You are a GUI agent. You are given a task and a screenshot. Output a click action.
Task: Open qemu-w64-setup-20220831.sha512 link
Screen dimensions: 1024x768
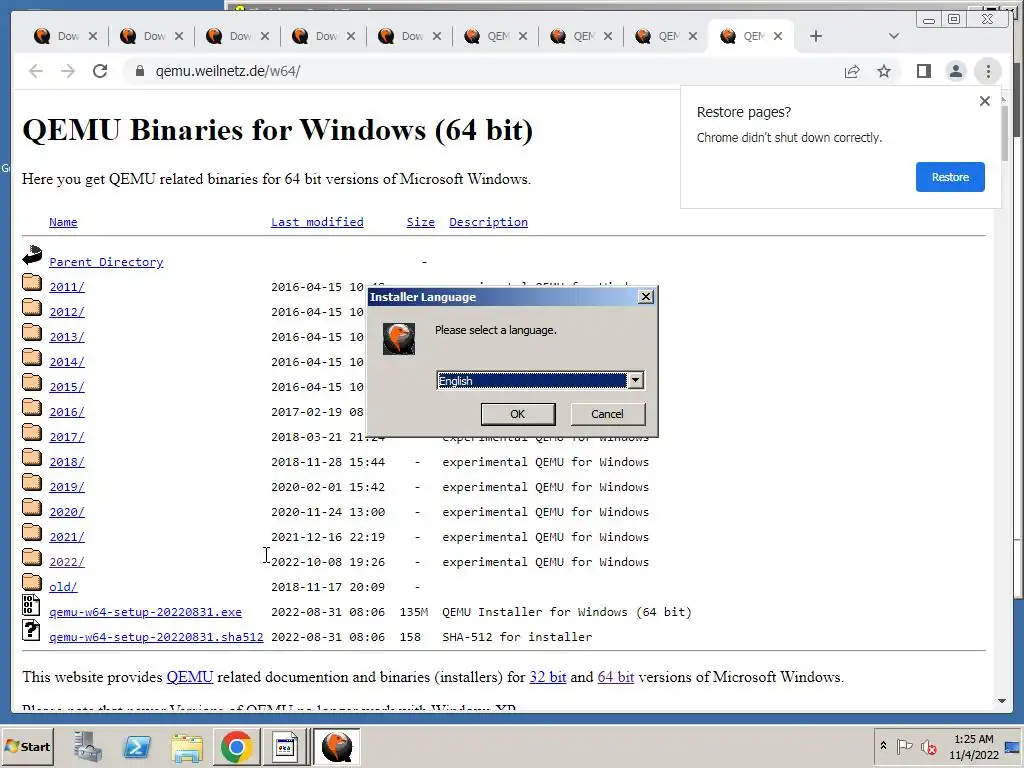click(x=156, y=637)
